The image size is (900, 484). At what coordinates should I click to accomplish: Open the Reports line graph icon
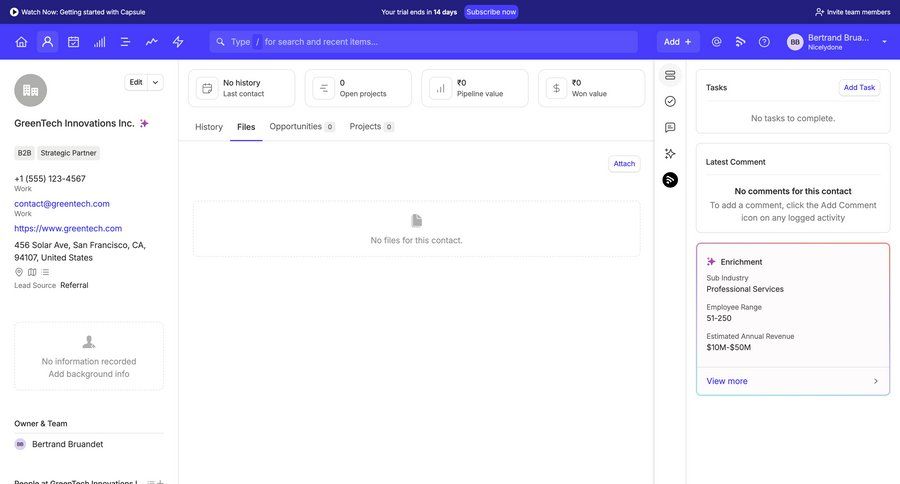pyautogui.click(x=151, y=42)
